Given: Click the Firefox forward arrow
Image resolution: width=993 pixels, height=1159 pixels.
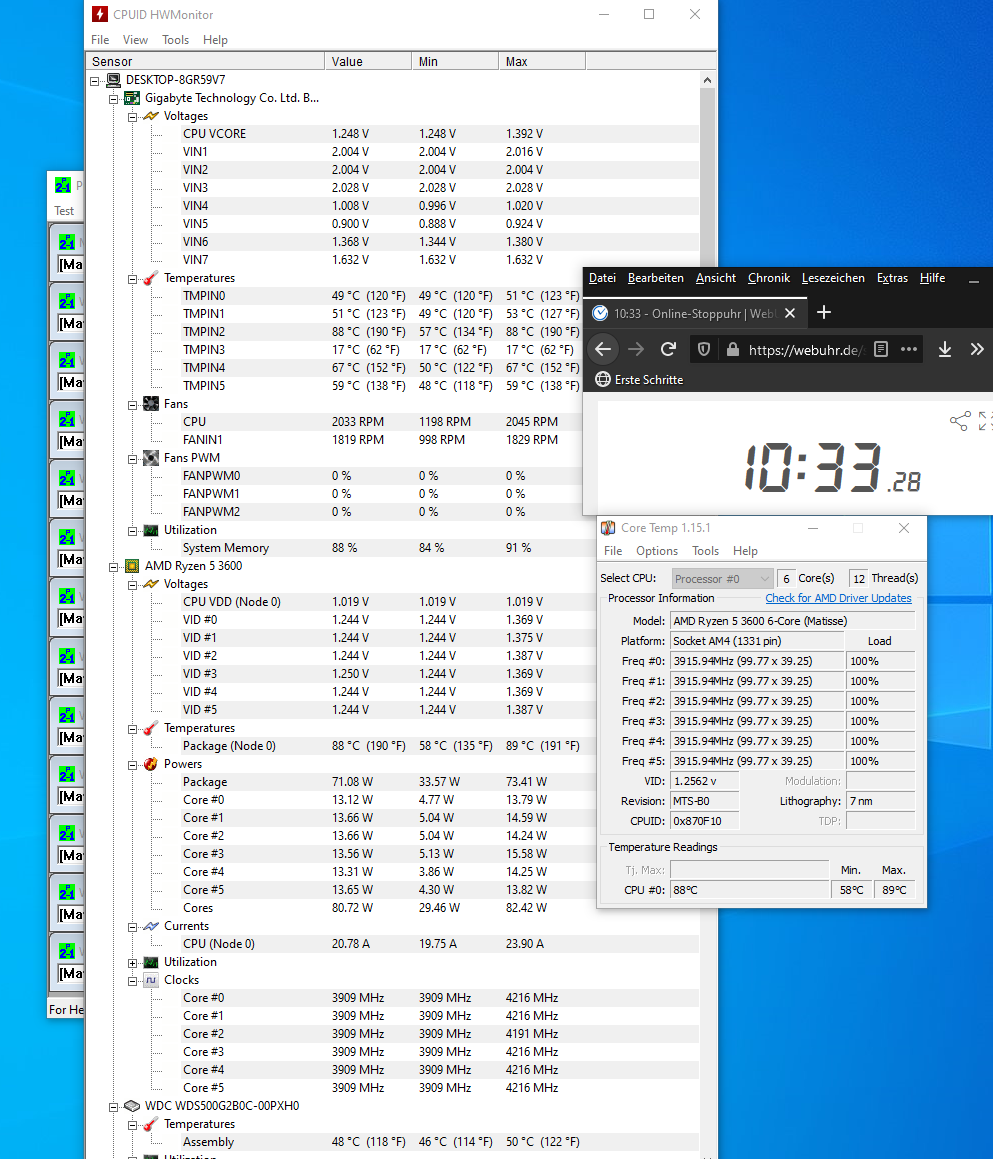Looking at the screenshot, I should coord(636,350).
